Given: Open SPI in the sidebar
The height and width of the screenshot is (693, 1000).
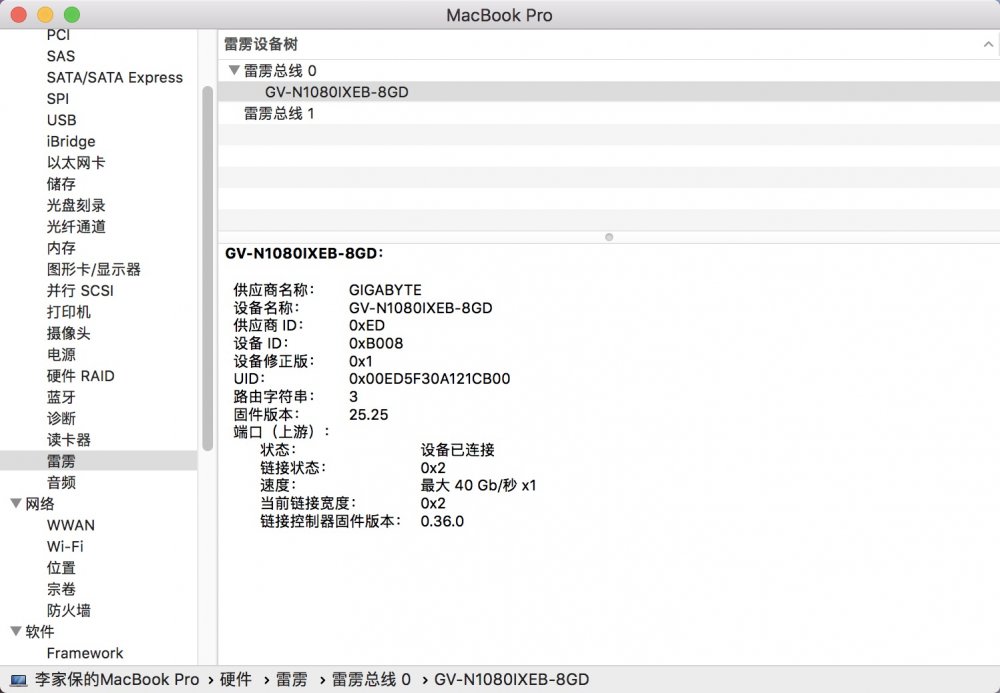Looking at the screenshot, I should (x=57, y=99).
